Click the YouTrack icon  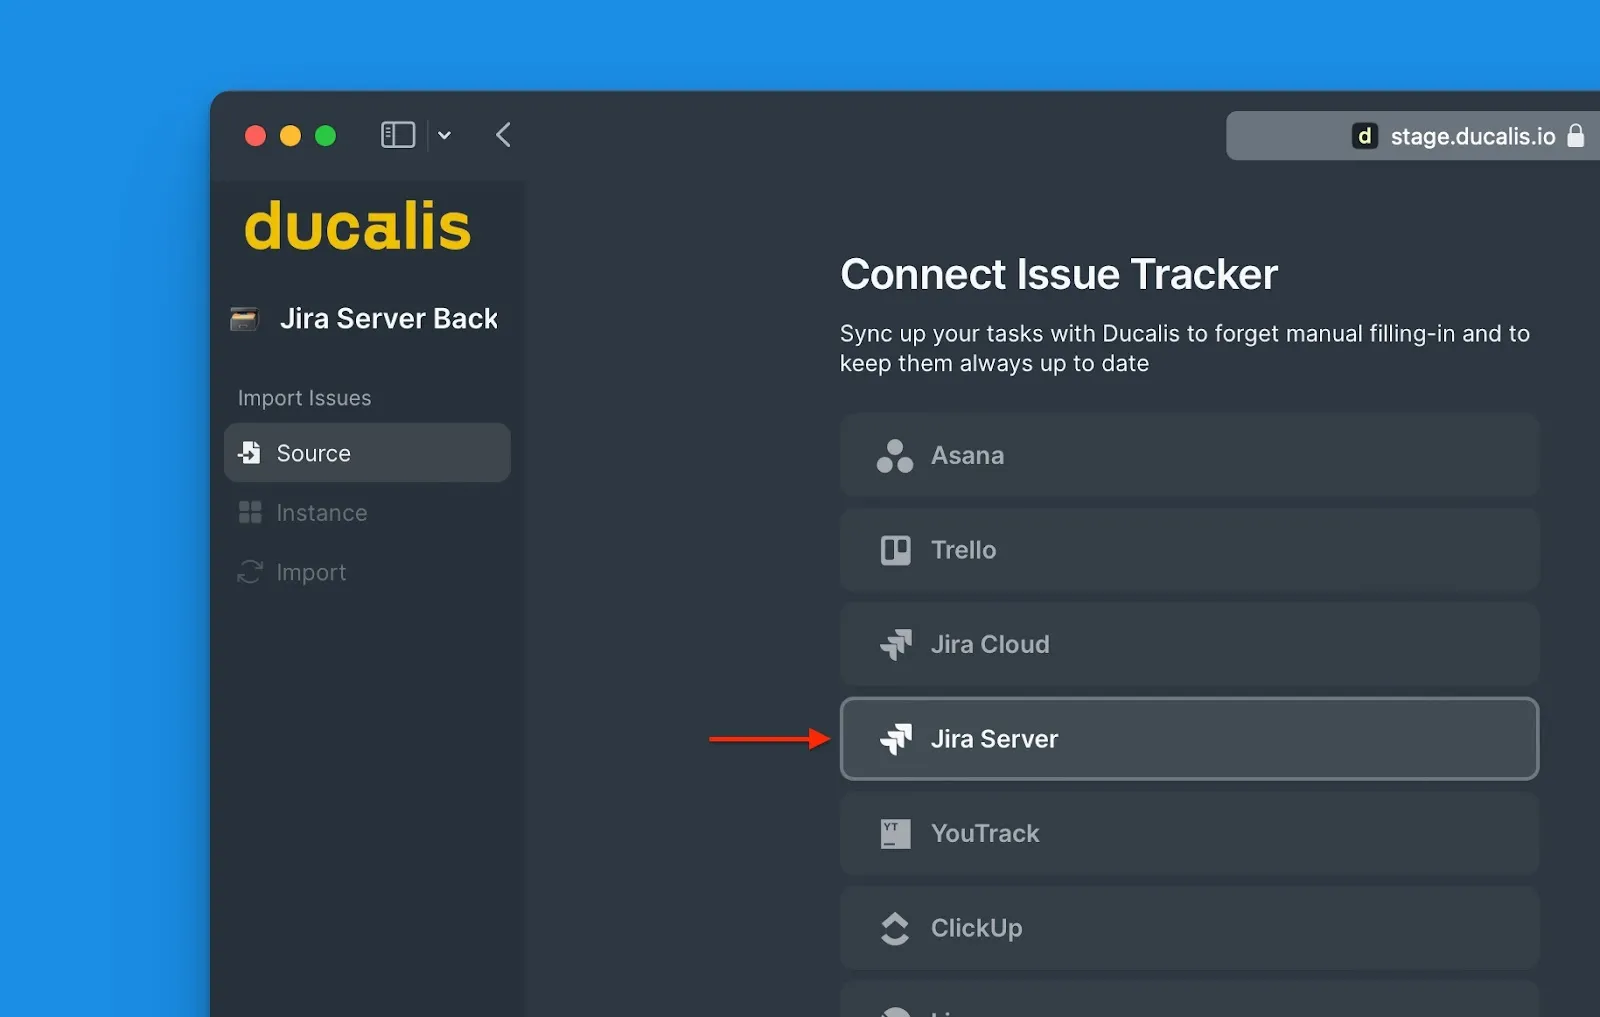pyautogui.click(x=893, y=833)
